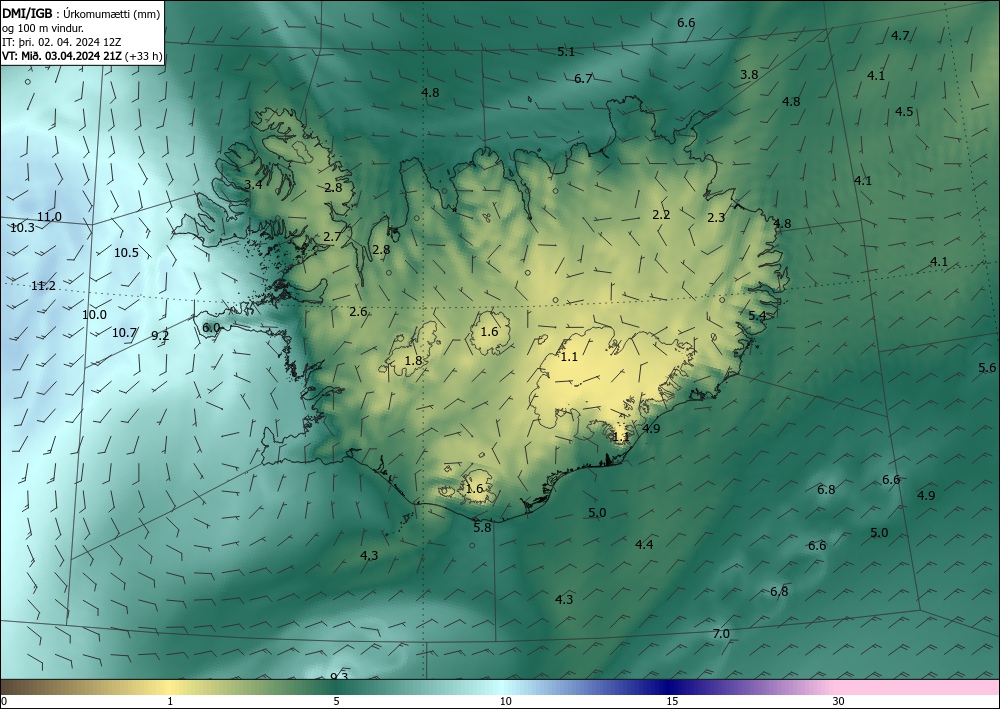Viewport: 1000px width, 709px height.
Task: Click the 30 label on the color scale
Action: [839, 701]
